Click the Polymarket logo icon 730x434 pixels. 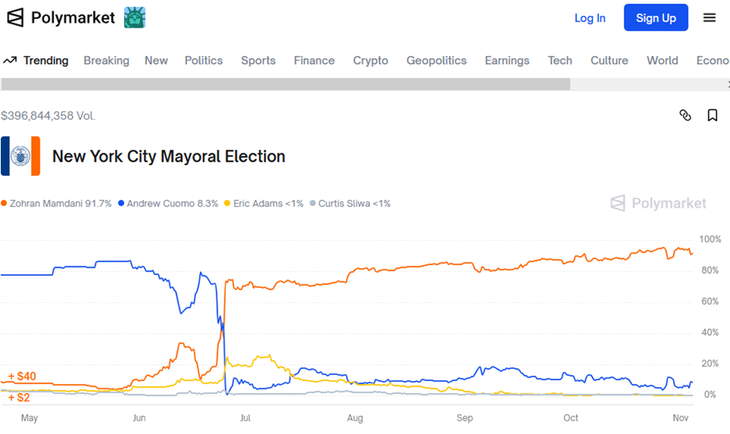coord(15,17)
